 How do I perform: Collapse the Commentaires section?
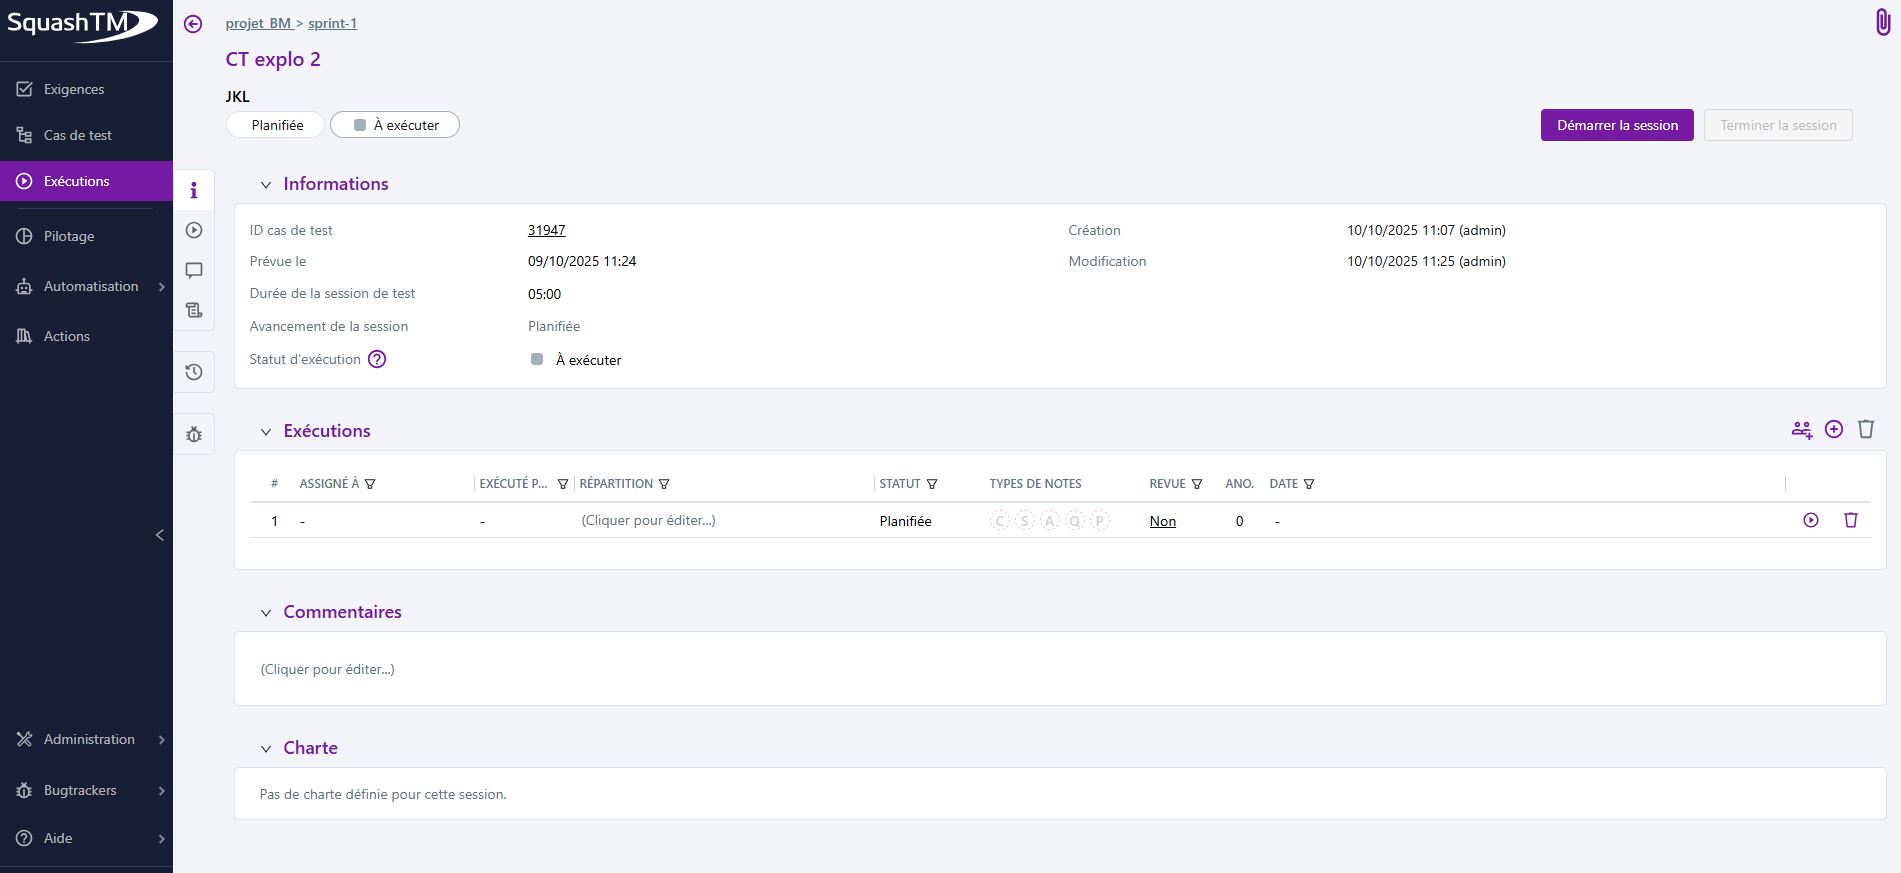(266, 613)
